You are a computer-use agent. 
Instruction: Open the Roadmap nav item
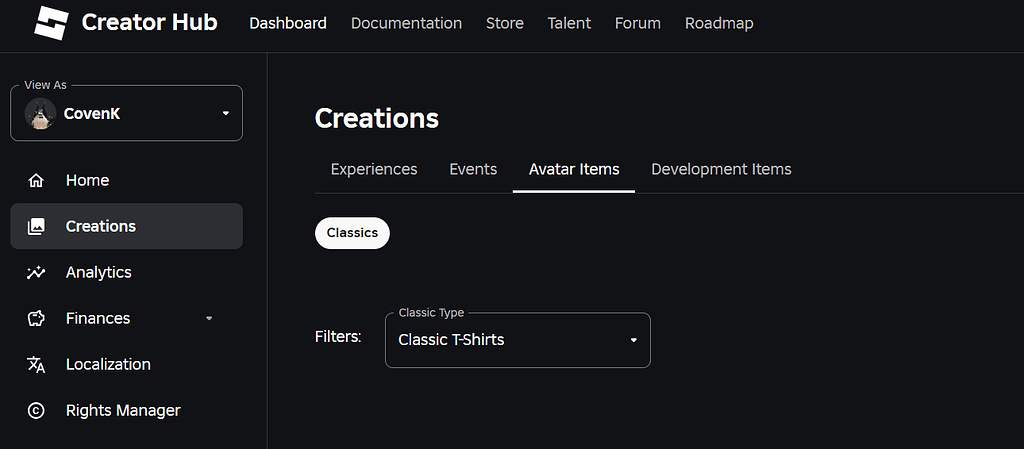pyautogui.click(x=719, y=23)
